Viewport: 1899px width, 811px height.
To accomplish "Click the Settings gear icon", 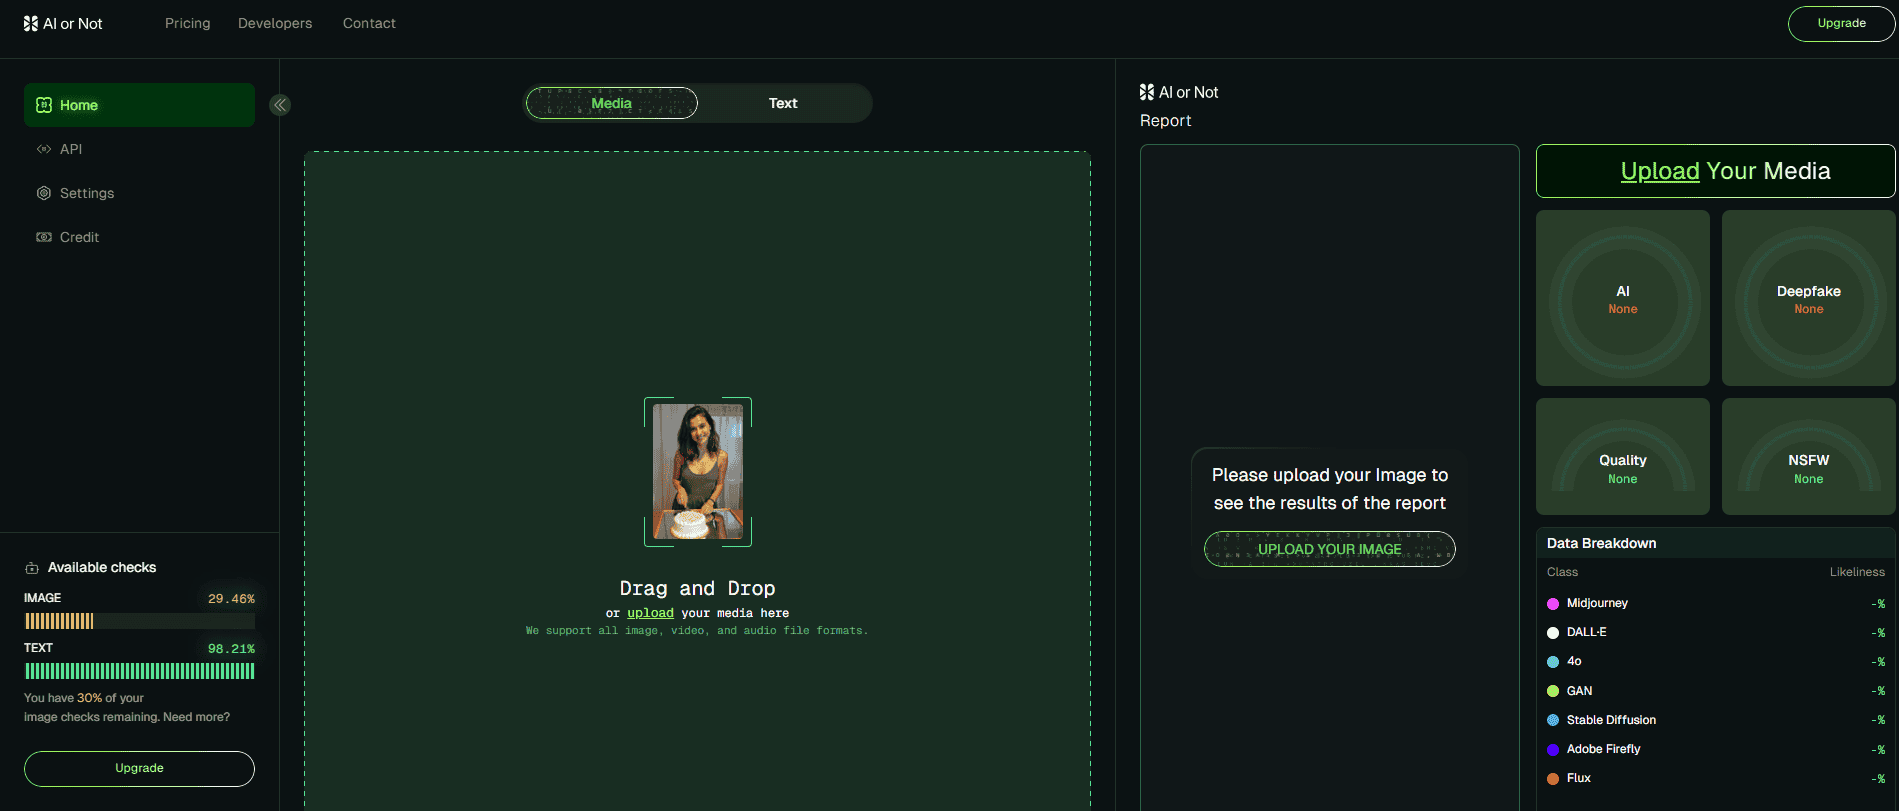I will 44,193.
